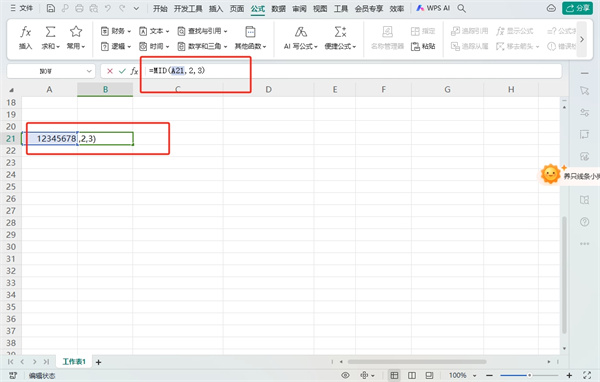Click the print icon
This screenshot has width=600, height=382.
click(79, 8)
